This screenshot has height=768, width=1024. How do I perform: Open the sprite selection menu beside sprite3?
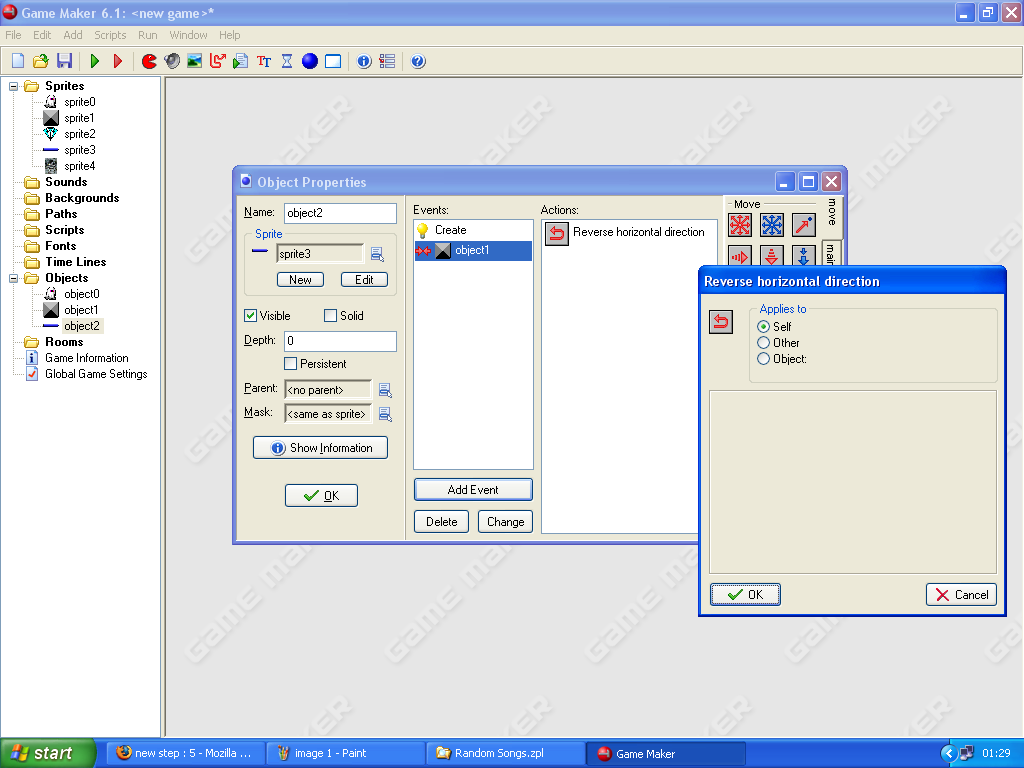[x=377, y=254]
